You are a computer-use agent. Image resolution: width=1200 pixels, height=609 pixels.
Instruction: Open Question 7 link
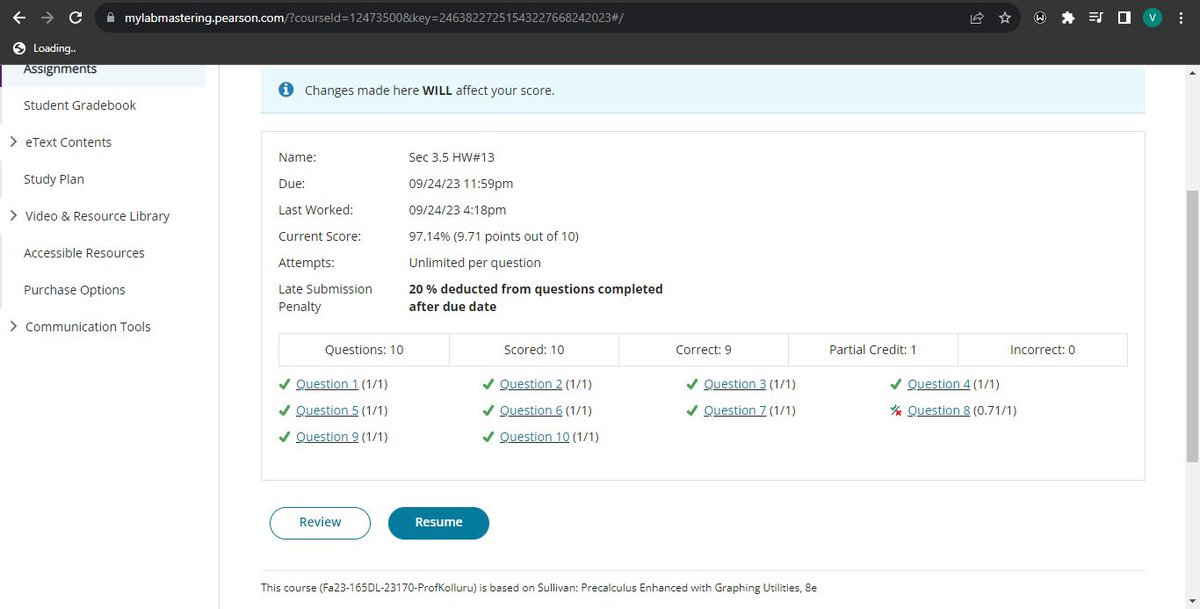735,411
